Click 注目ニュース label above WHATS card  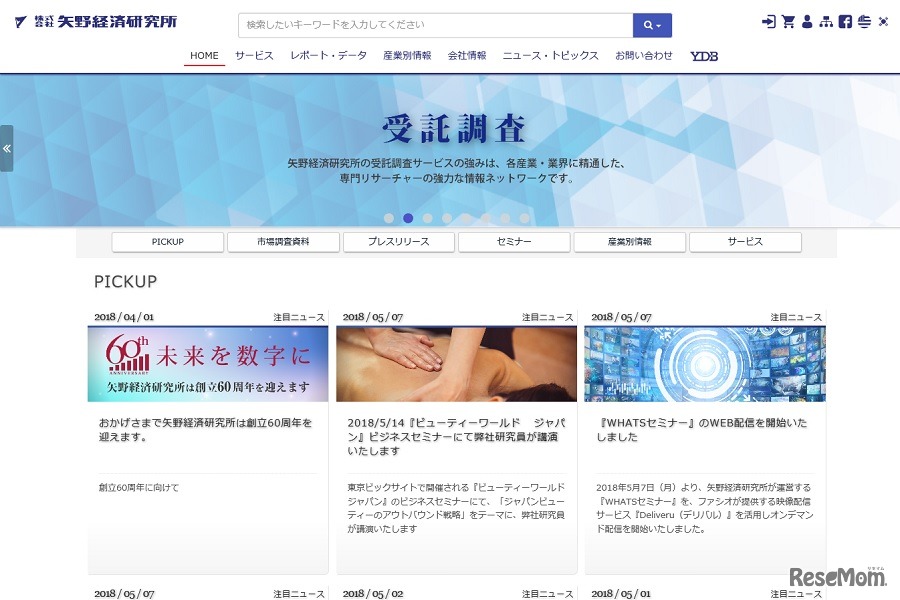point(796,317)
